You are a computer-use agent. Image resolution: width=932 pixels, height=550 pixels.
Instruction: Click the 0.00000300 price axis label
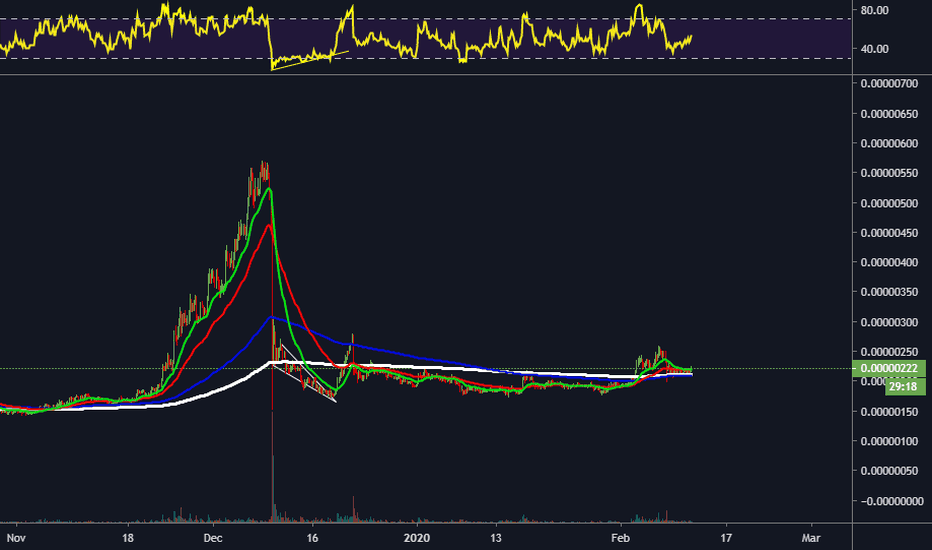[889, 322]
